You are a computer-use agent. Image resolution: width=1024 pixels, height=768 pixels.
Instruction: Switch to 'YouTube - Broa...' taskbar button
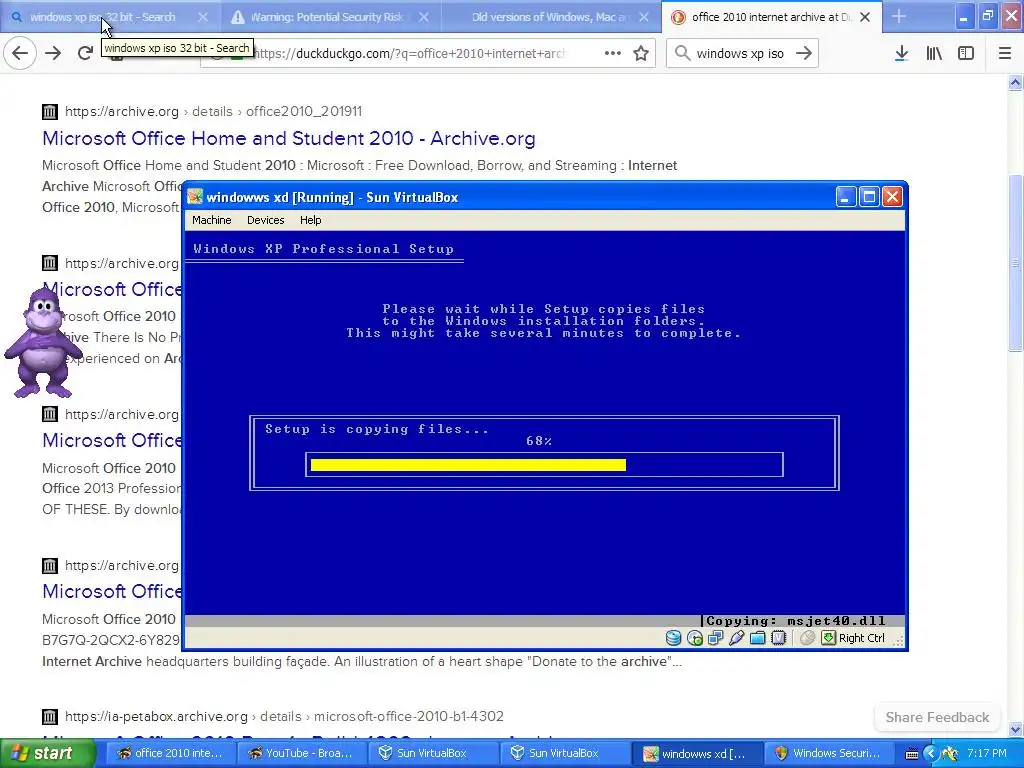coord(301,754)
